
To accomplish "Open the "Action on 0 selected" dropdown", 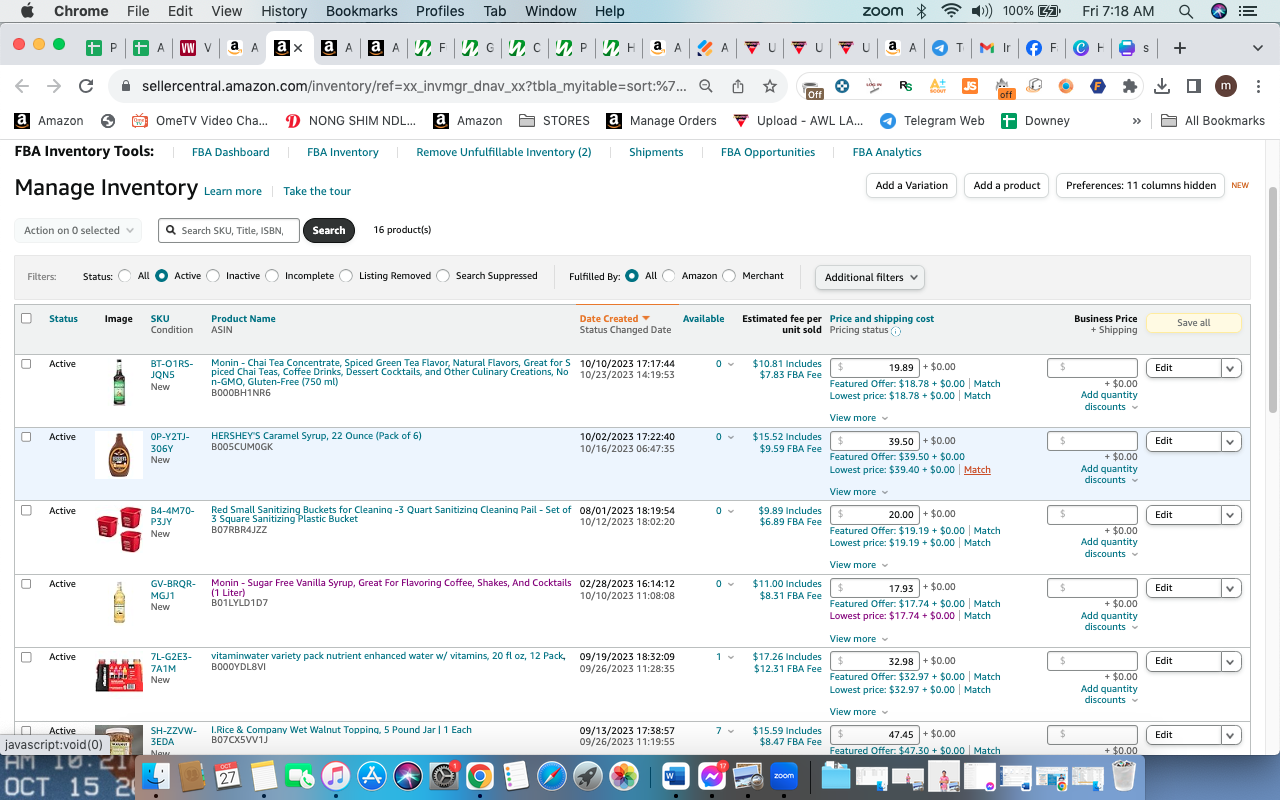I will point(80,230).
